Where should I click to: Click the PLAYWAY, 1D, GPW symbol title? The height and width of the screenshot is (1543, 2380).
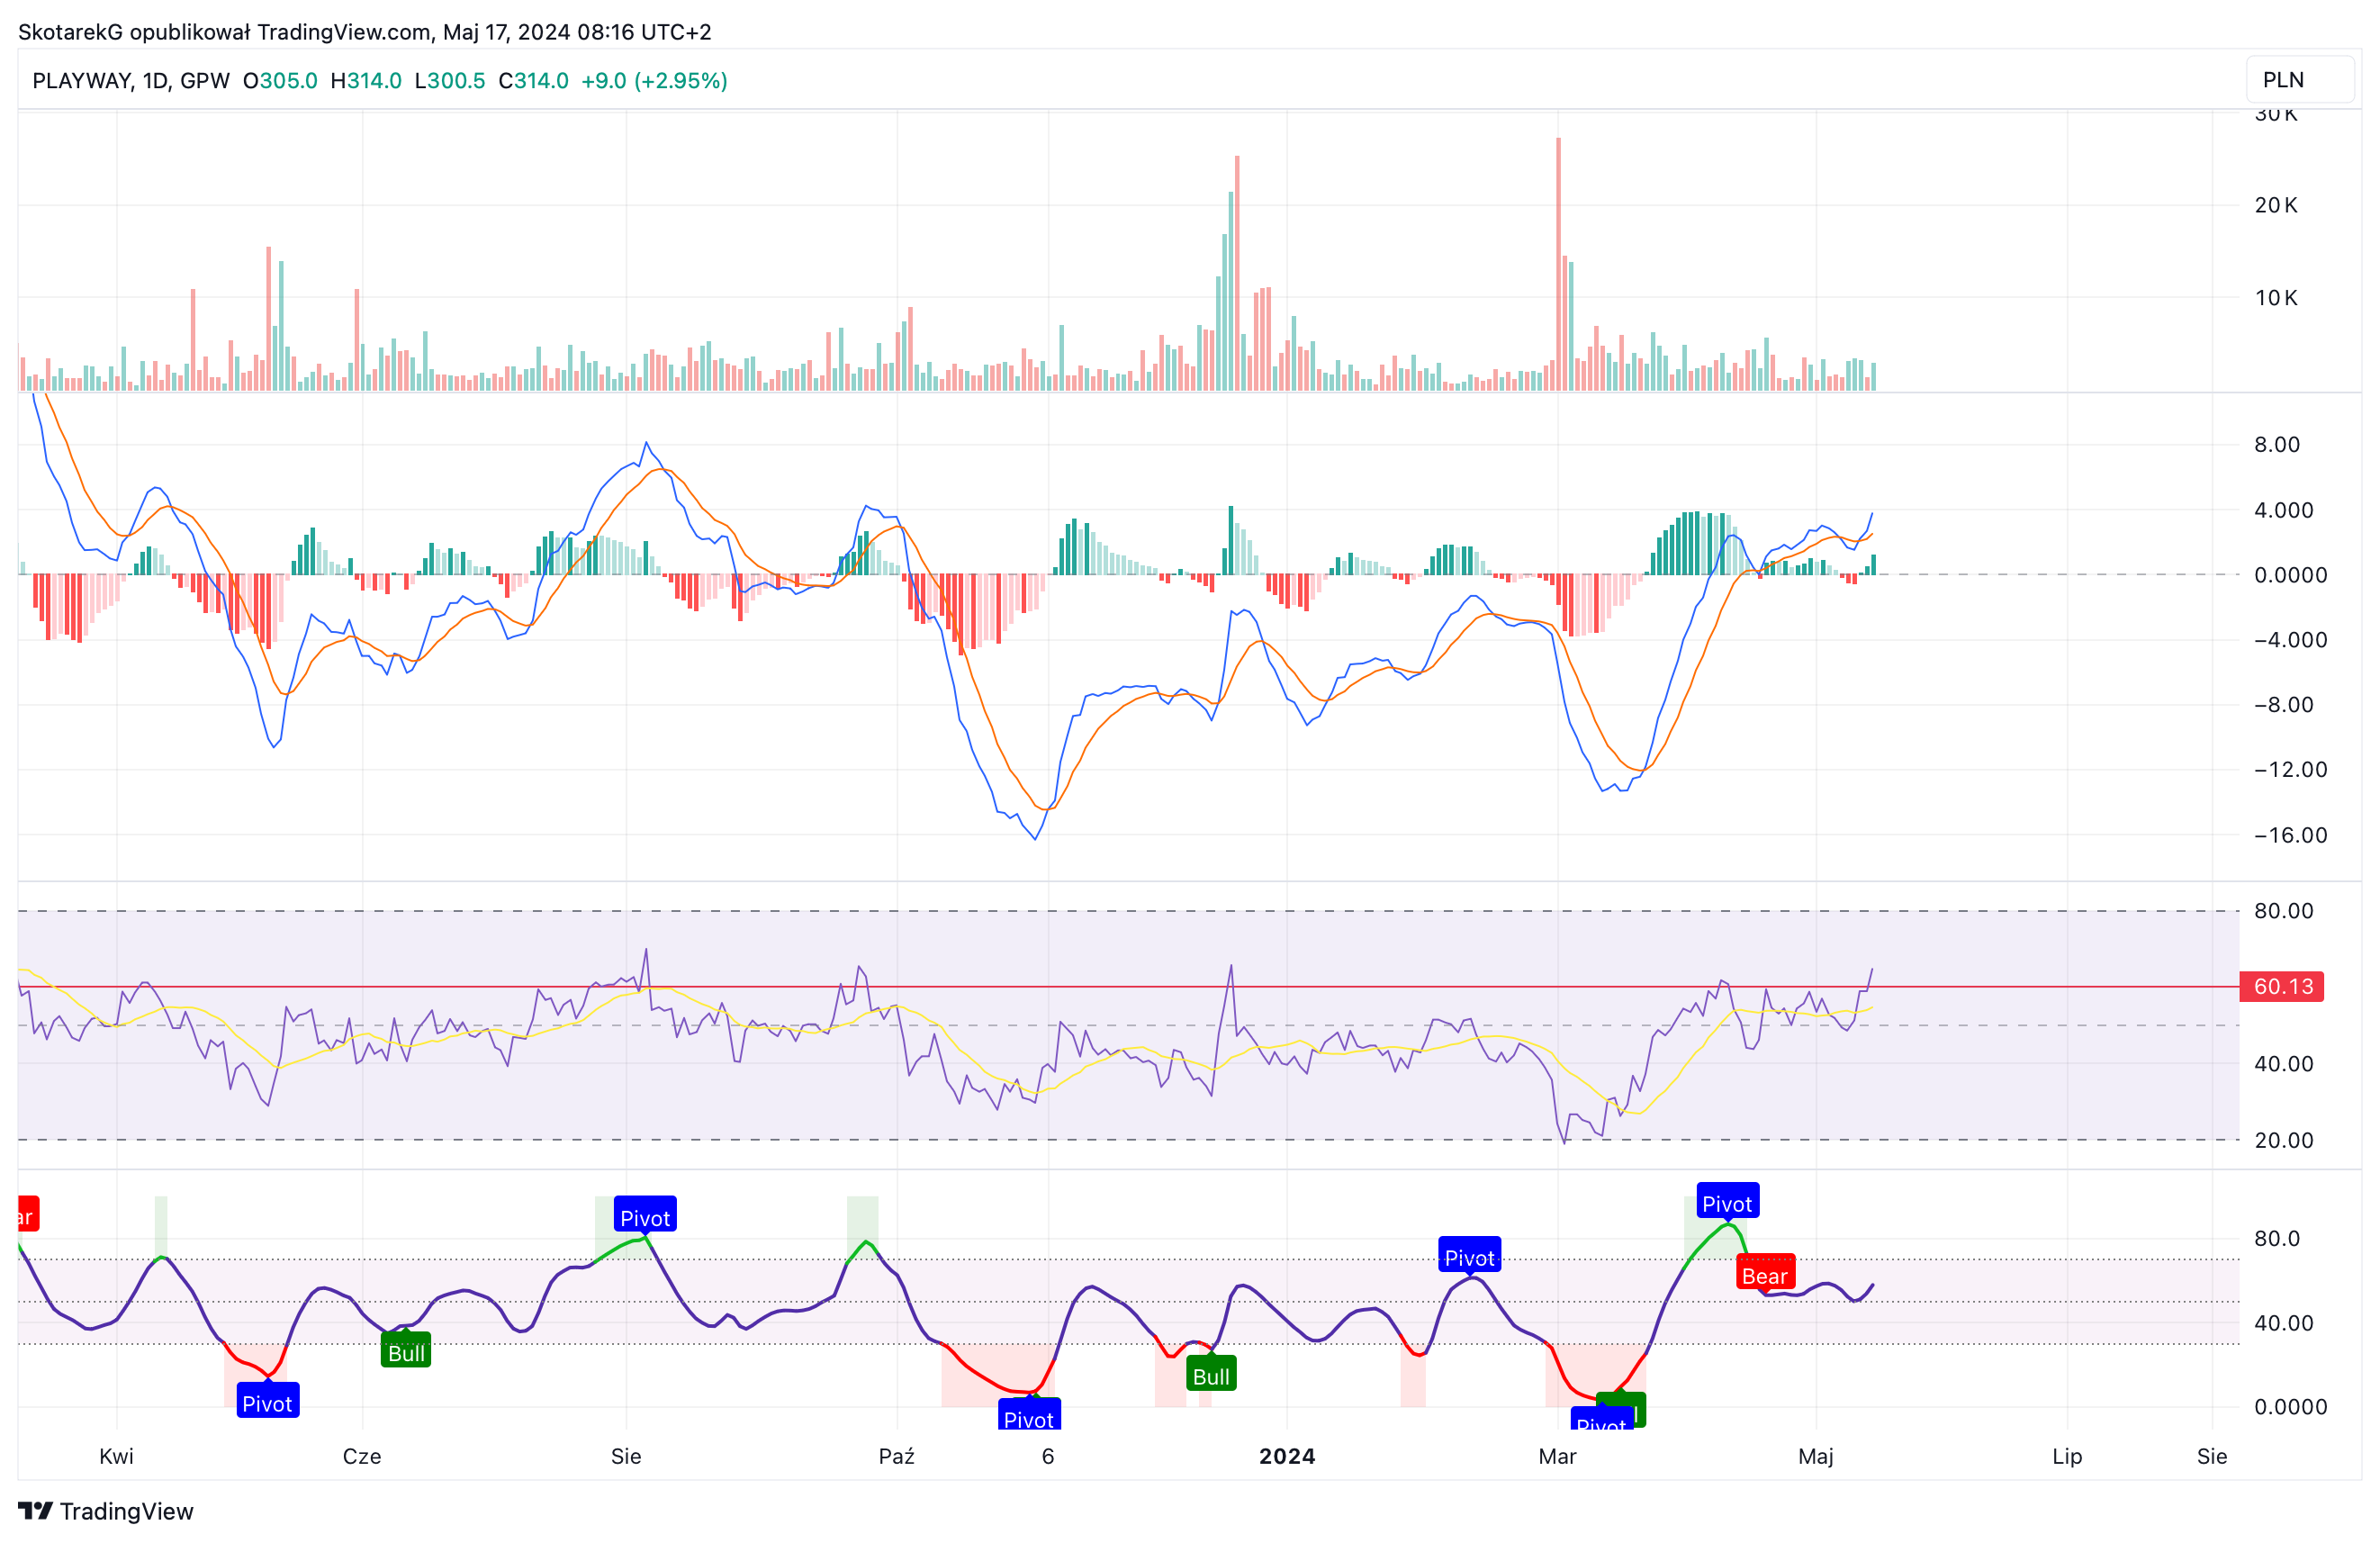click(x=131, y=80)
